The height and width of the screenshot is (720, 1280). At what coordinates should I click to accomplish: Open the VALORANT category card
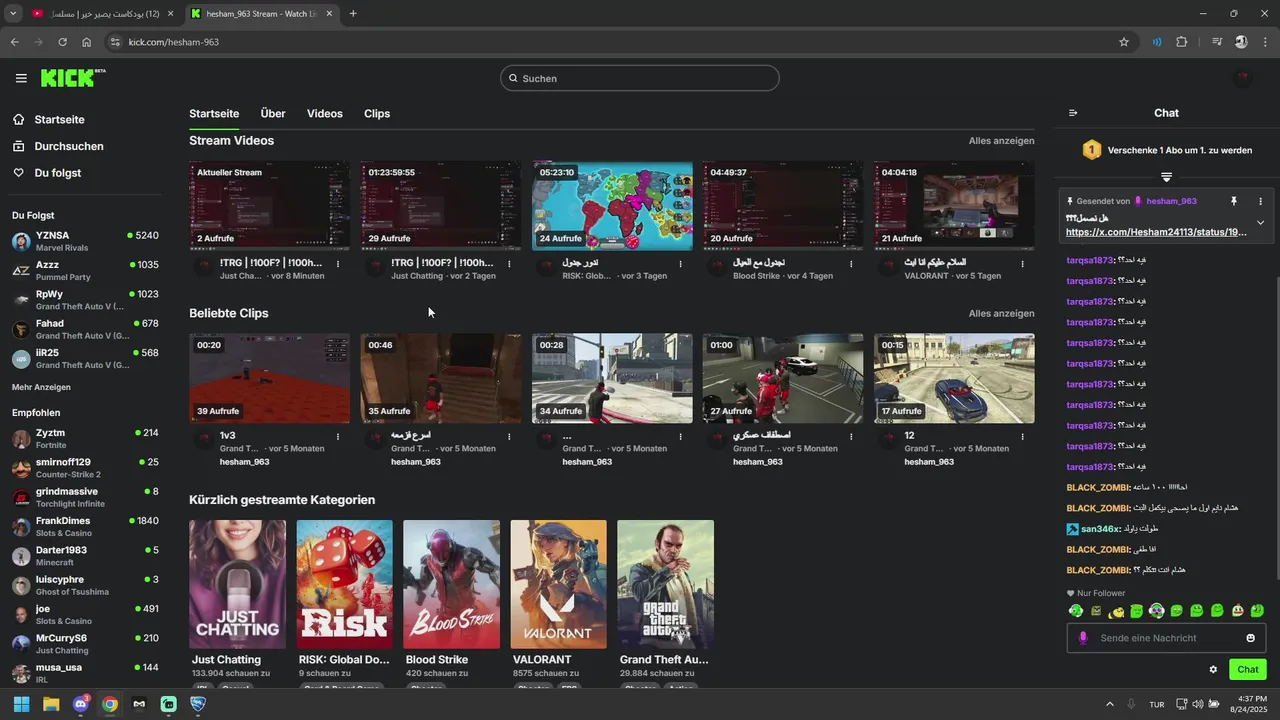point(558,584)
